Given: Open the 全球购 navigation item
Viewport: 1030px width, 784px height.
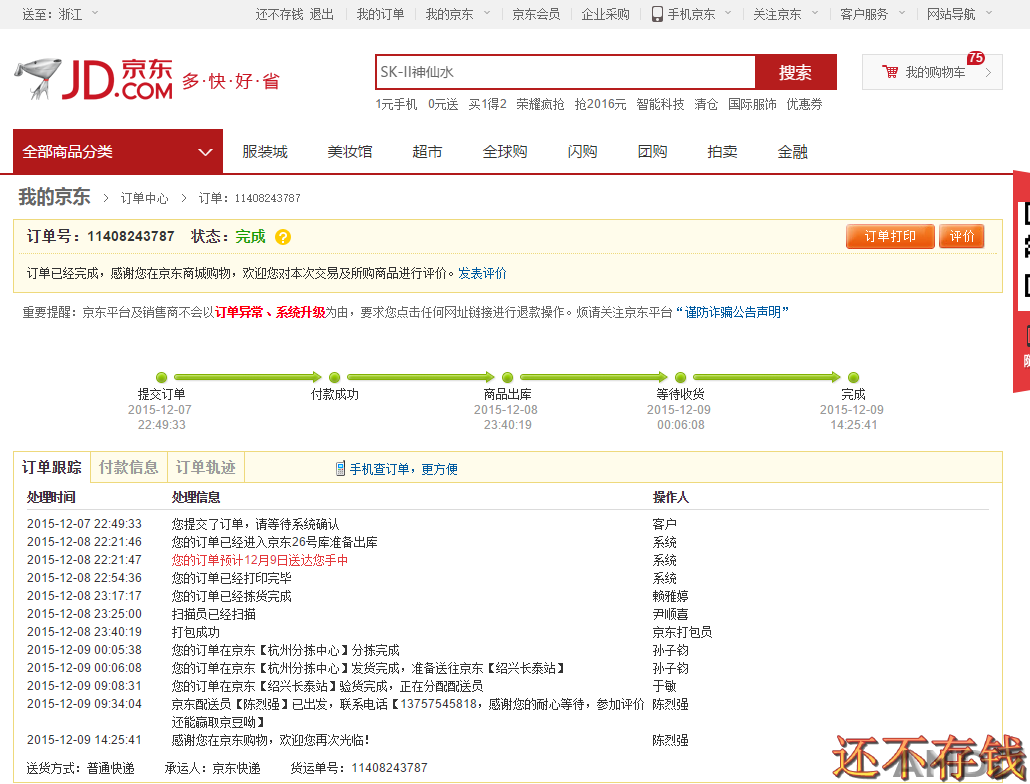Looking at the screenshot, I should click(504, 152).
